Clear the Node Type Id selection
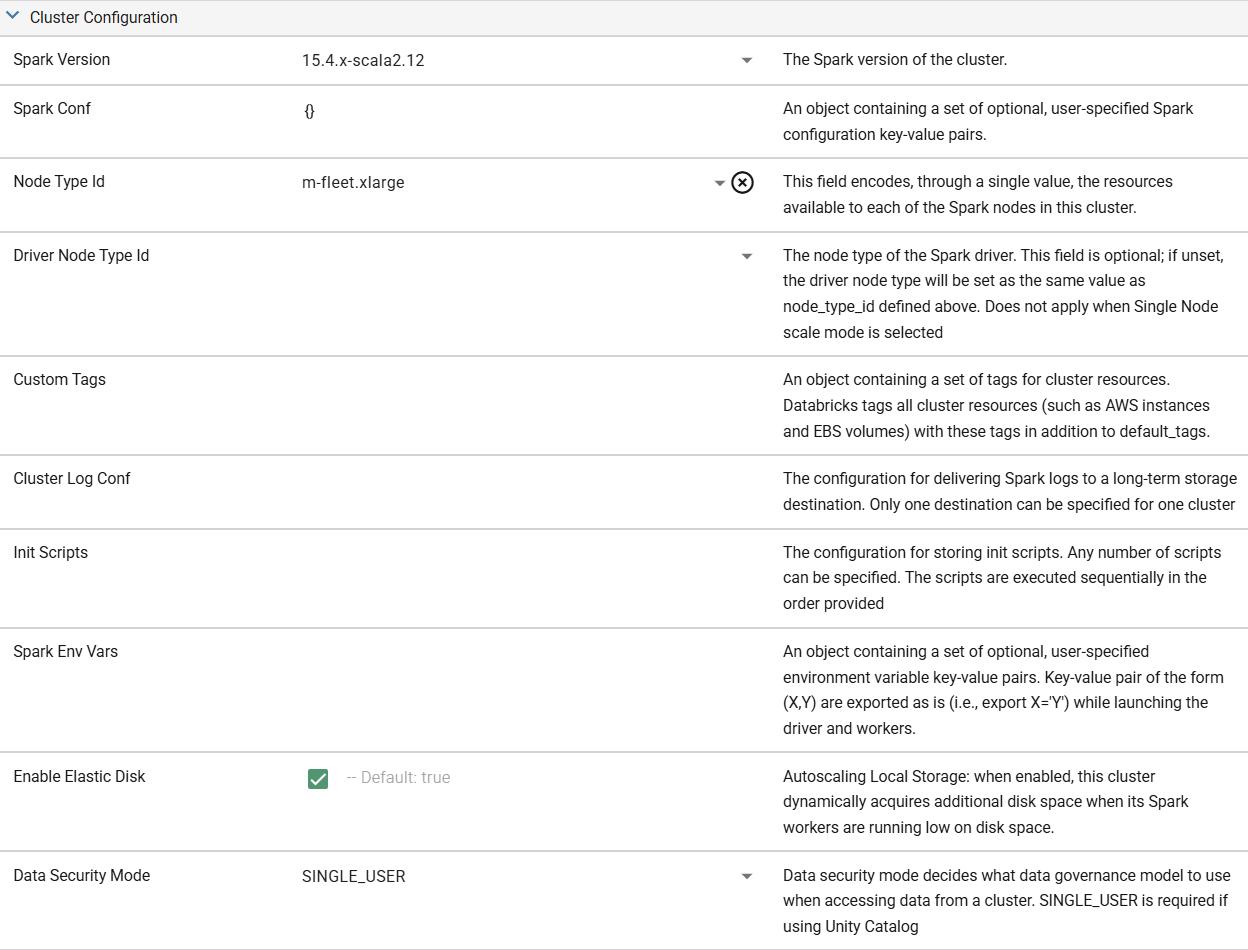This screenshot has width=1248, height=950. click(740, 183)
